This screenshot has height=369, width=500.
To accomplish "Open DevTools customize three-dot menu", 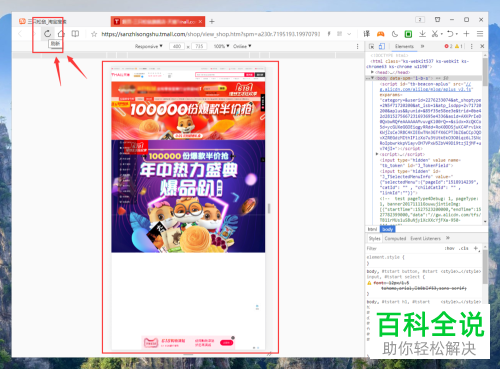I will [471, 46].
